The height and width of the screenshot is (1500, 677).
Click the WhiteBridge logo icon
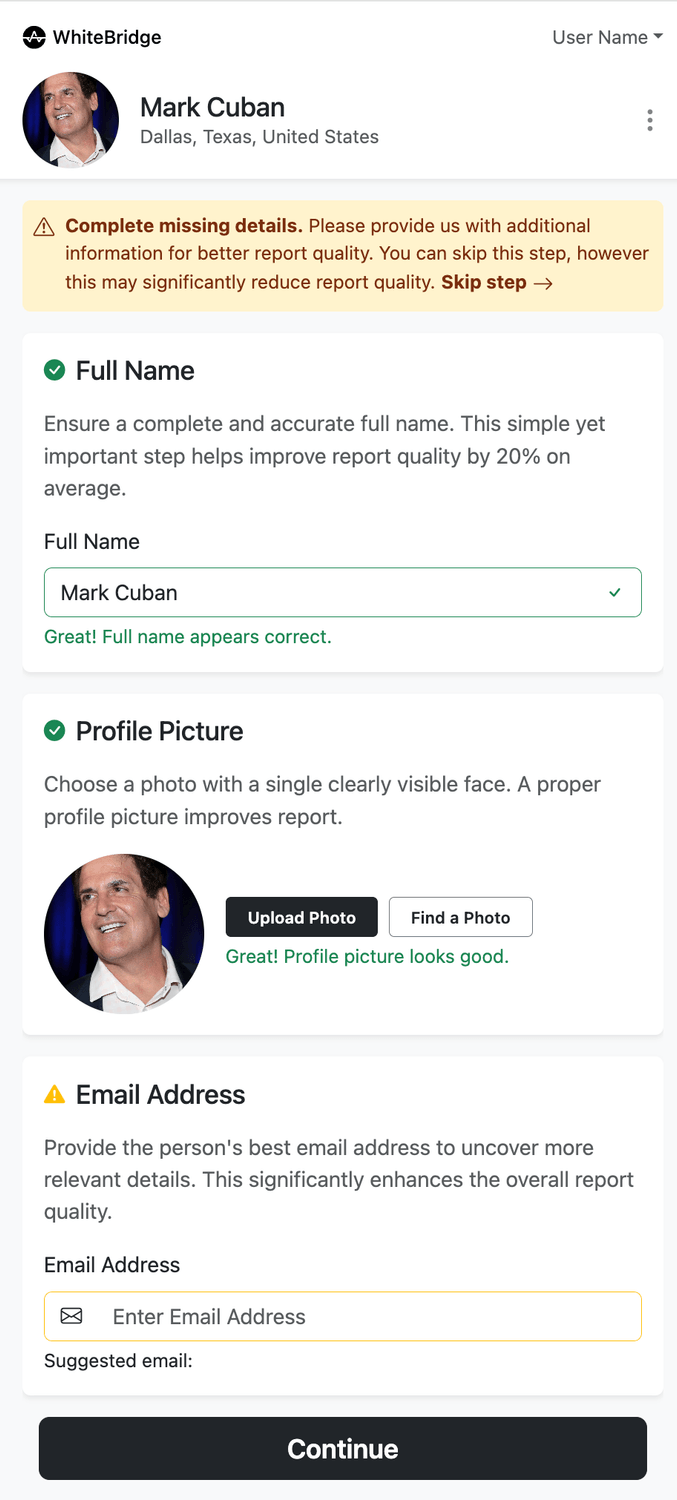[x=34, y=38]
